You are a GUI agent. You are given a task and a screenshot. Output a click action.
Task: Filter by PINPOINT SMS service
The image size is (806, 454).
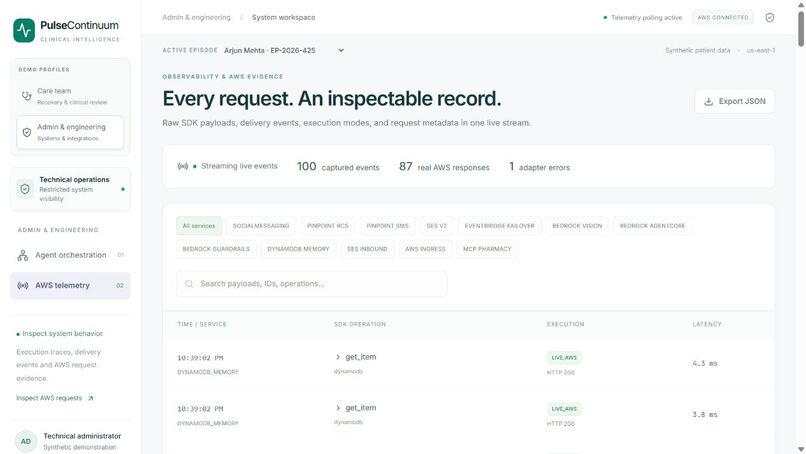click(x=388, y=226)
